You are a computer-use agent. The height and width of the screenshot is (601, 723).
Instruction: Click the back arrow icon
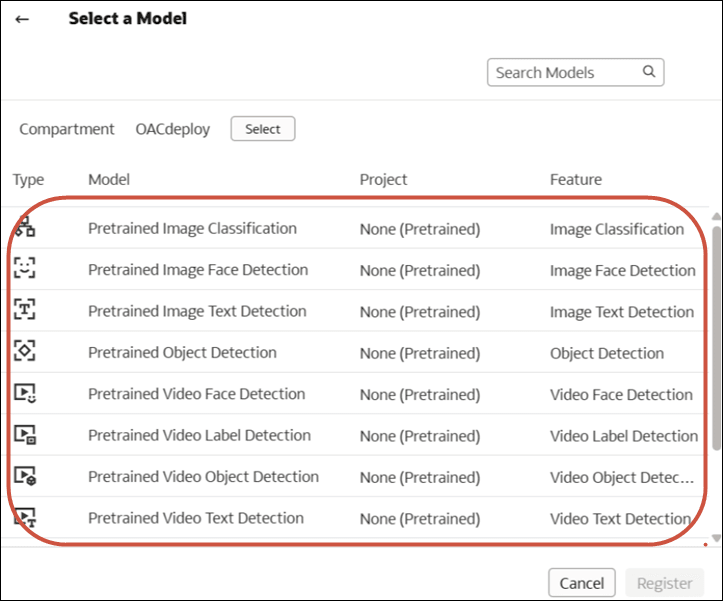(22, 19)
